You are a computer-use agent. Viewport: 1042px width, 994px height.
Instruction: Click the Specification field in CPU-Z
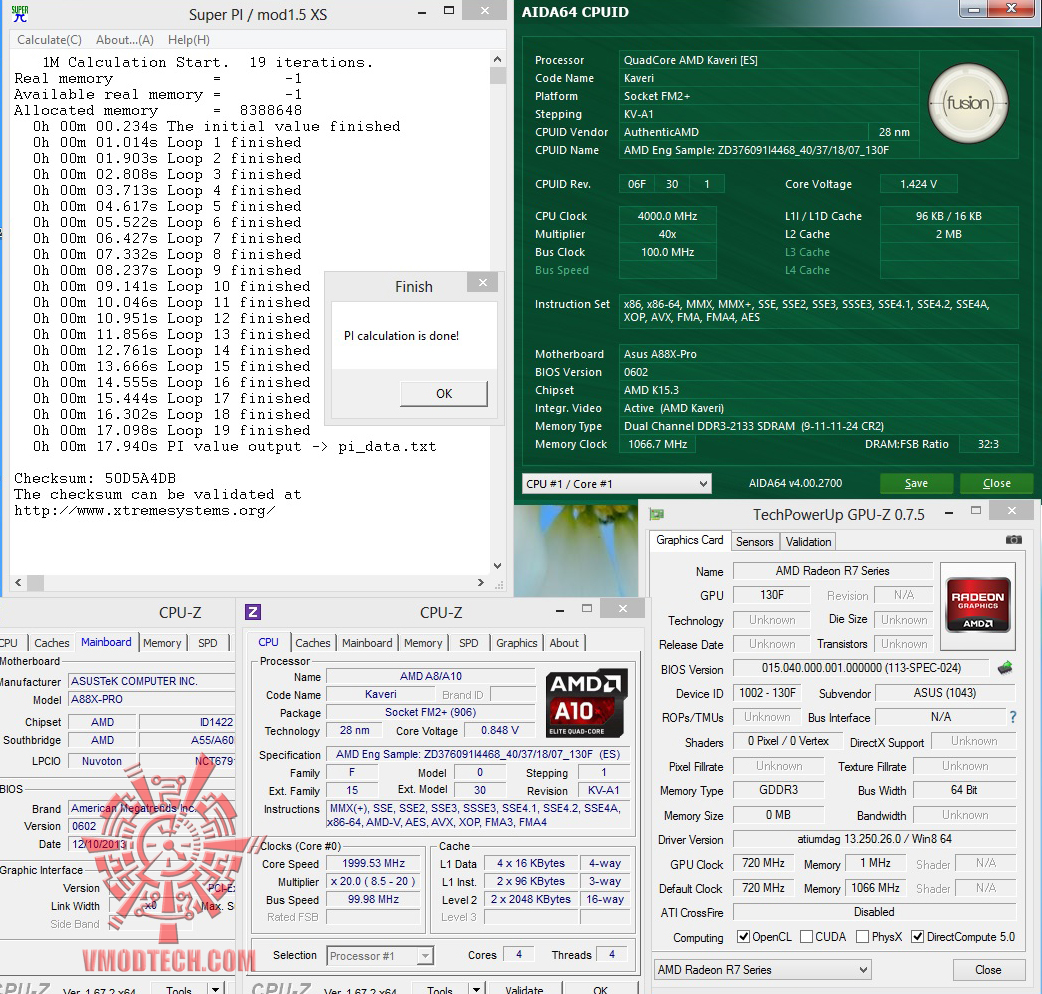477,754
